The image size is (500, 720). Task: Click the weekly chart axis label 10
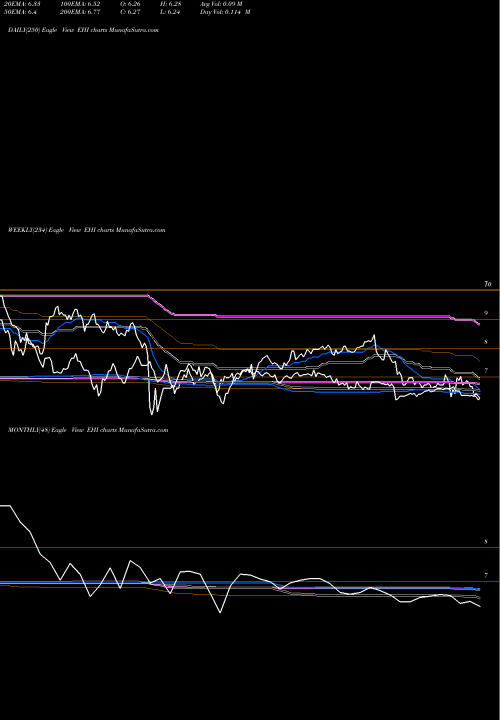click(x=488, y=284)
